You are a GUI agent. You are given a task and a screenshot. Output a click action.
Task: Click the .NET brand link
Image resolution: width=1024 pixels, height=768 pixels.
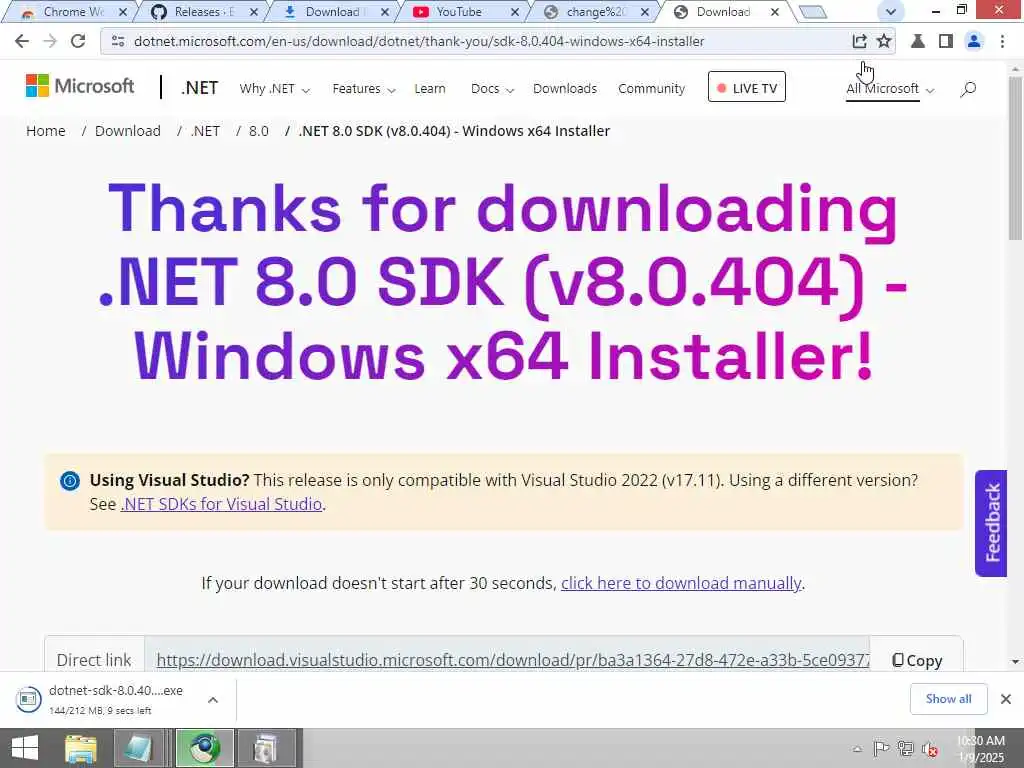(x=199, y=88)
